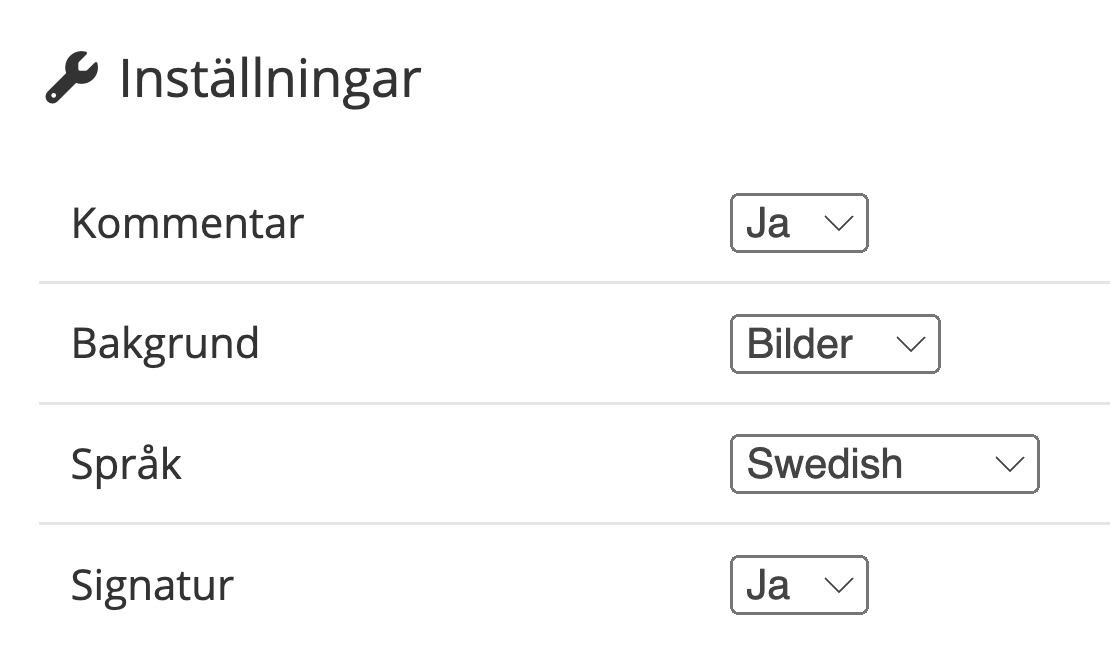The height and width of the screenshot is (666, 1110).
Task: Click the 'Ja' value in Signatur row
Action: coord(768,585)
